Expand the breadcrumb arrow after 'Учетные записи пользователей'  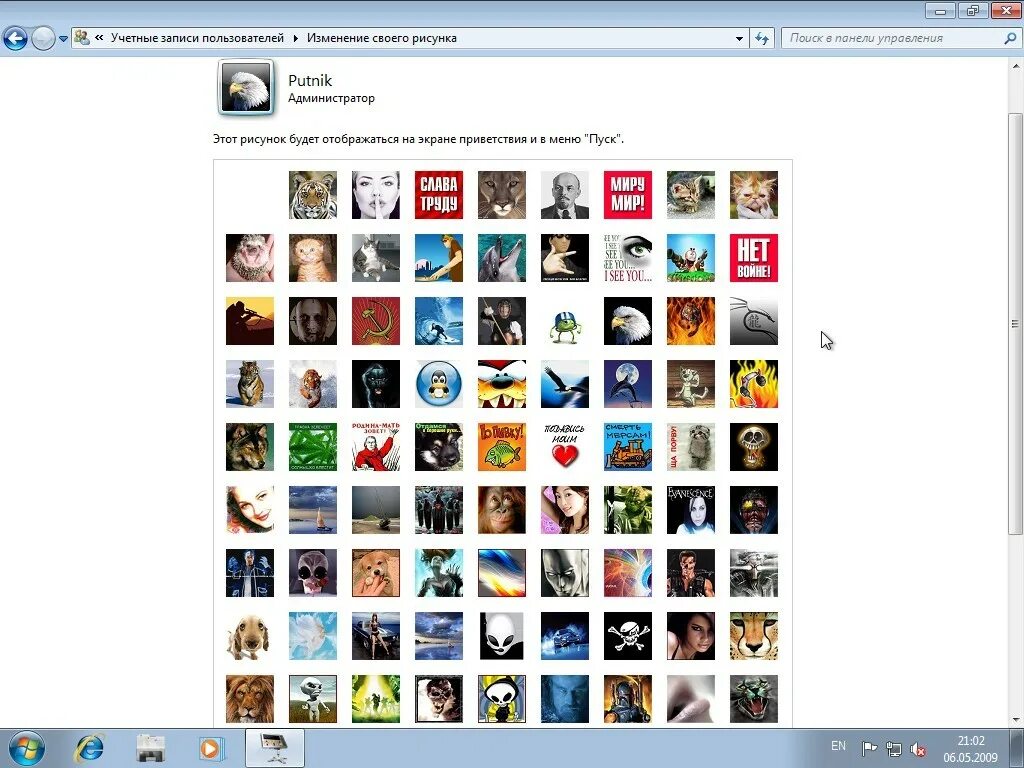coord(295,39)
